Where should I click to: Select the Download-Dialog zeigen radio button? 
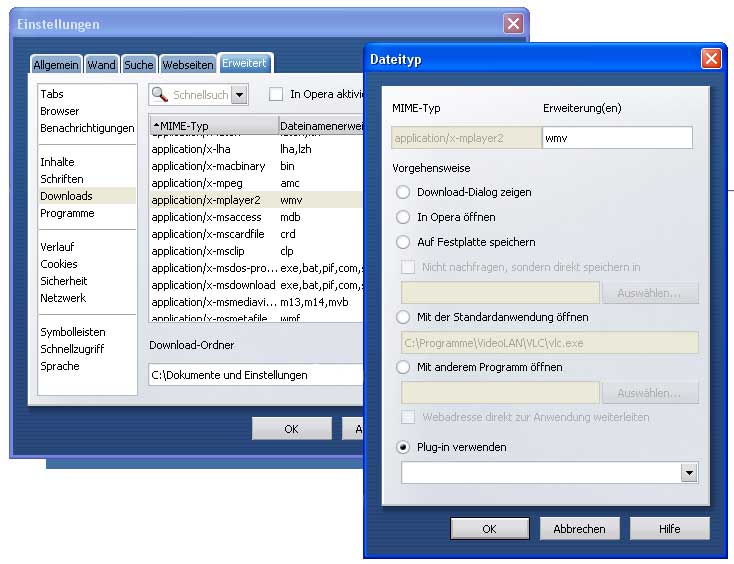coord(403,192)
